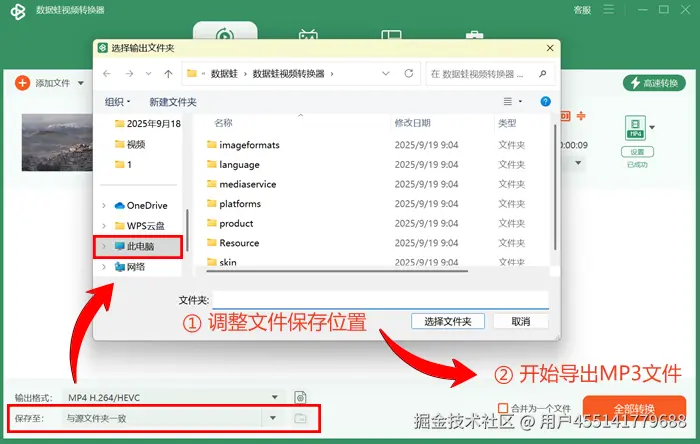Click the 选择文件夹 button

tap(448, 321)
